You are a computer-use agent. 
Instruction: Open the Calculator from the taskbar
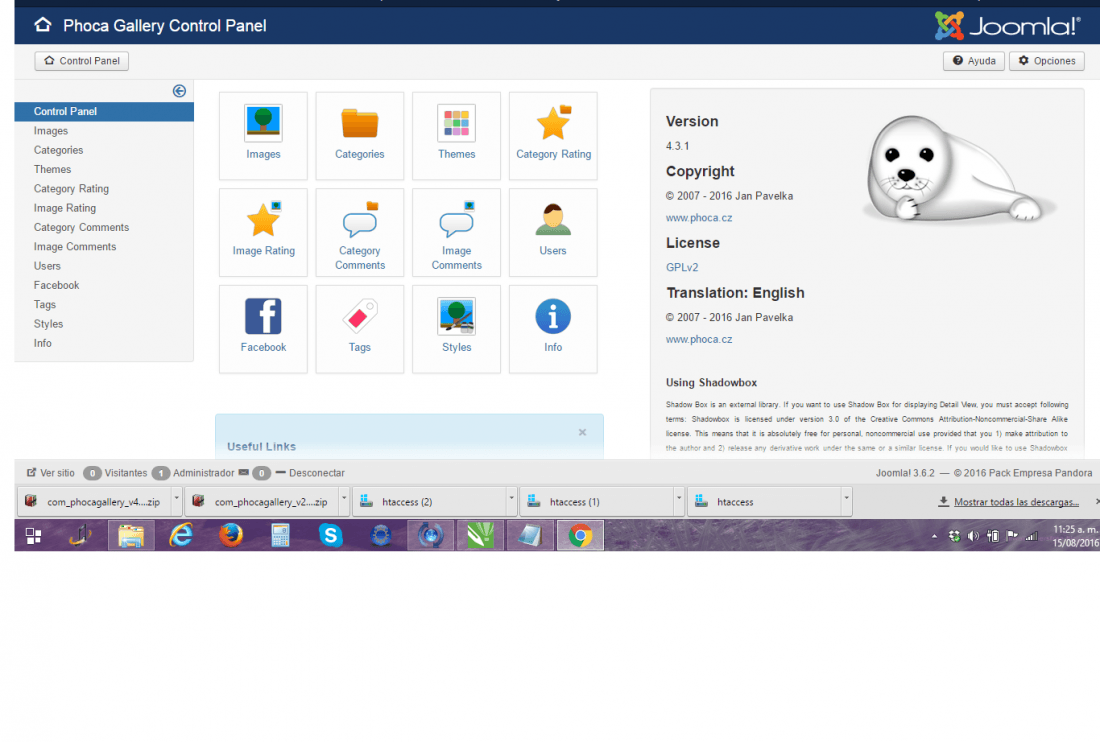click(x=281, y=536)
